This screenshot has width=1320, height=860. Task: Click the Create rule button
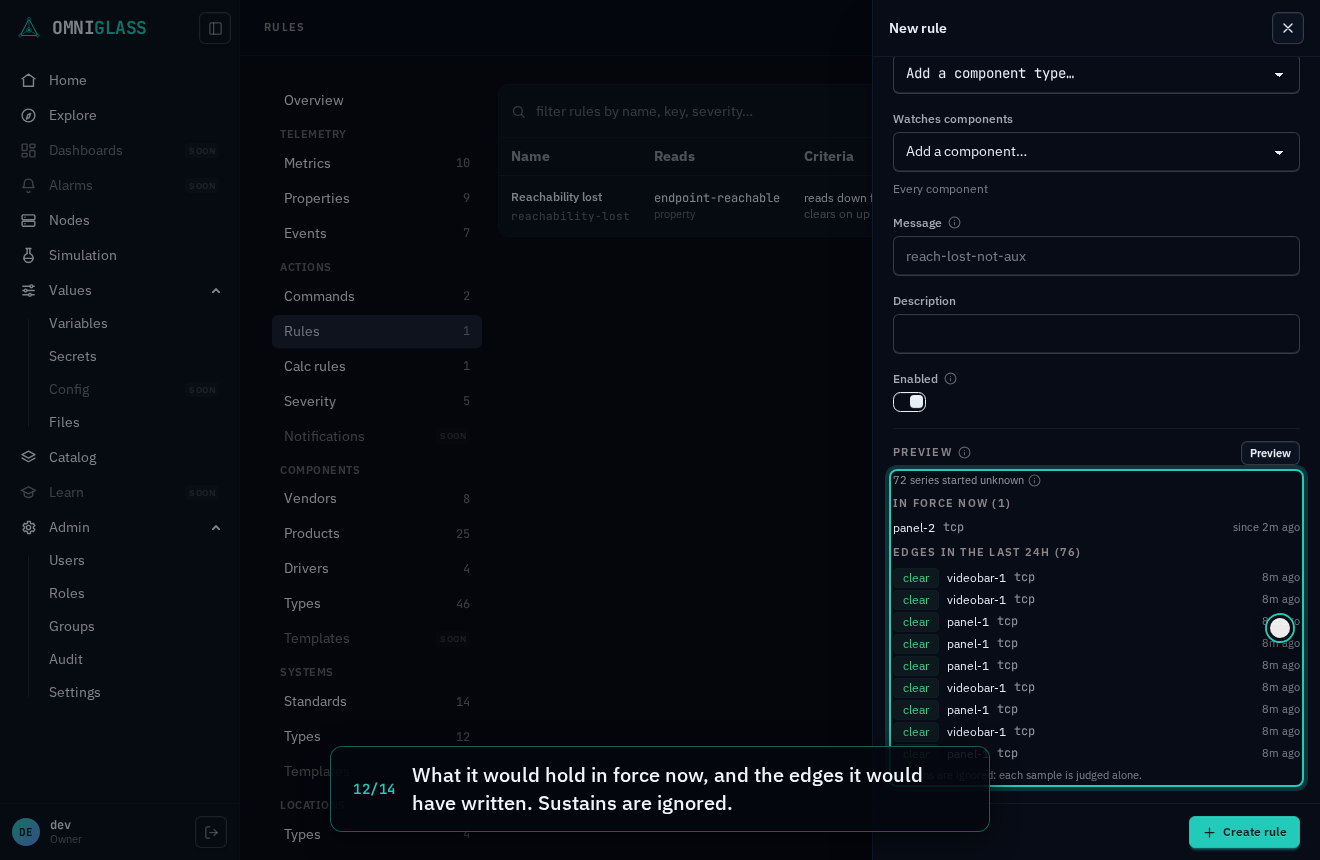(1244, 832)
